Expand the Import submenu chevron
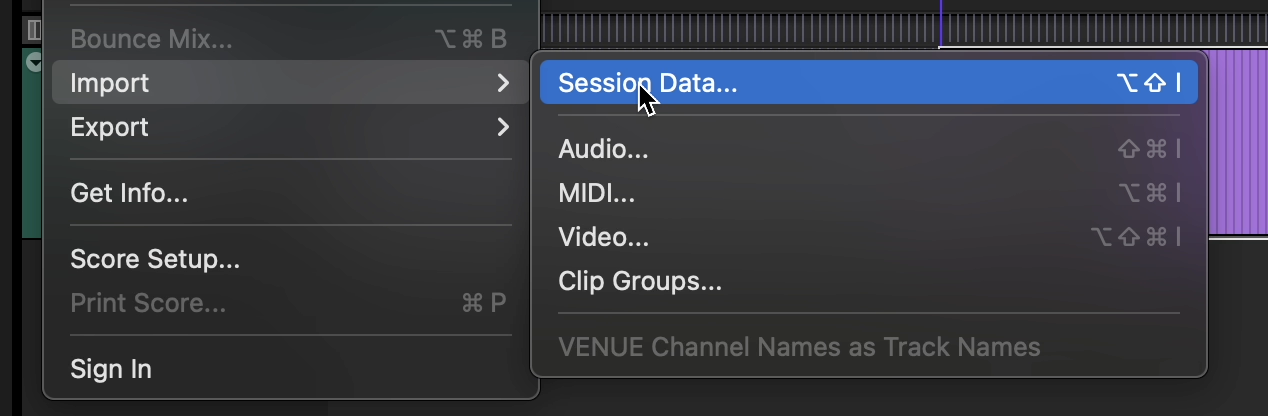The image size is (1268, 416). tap(503, 83)
